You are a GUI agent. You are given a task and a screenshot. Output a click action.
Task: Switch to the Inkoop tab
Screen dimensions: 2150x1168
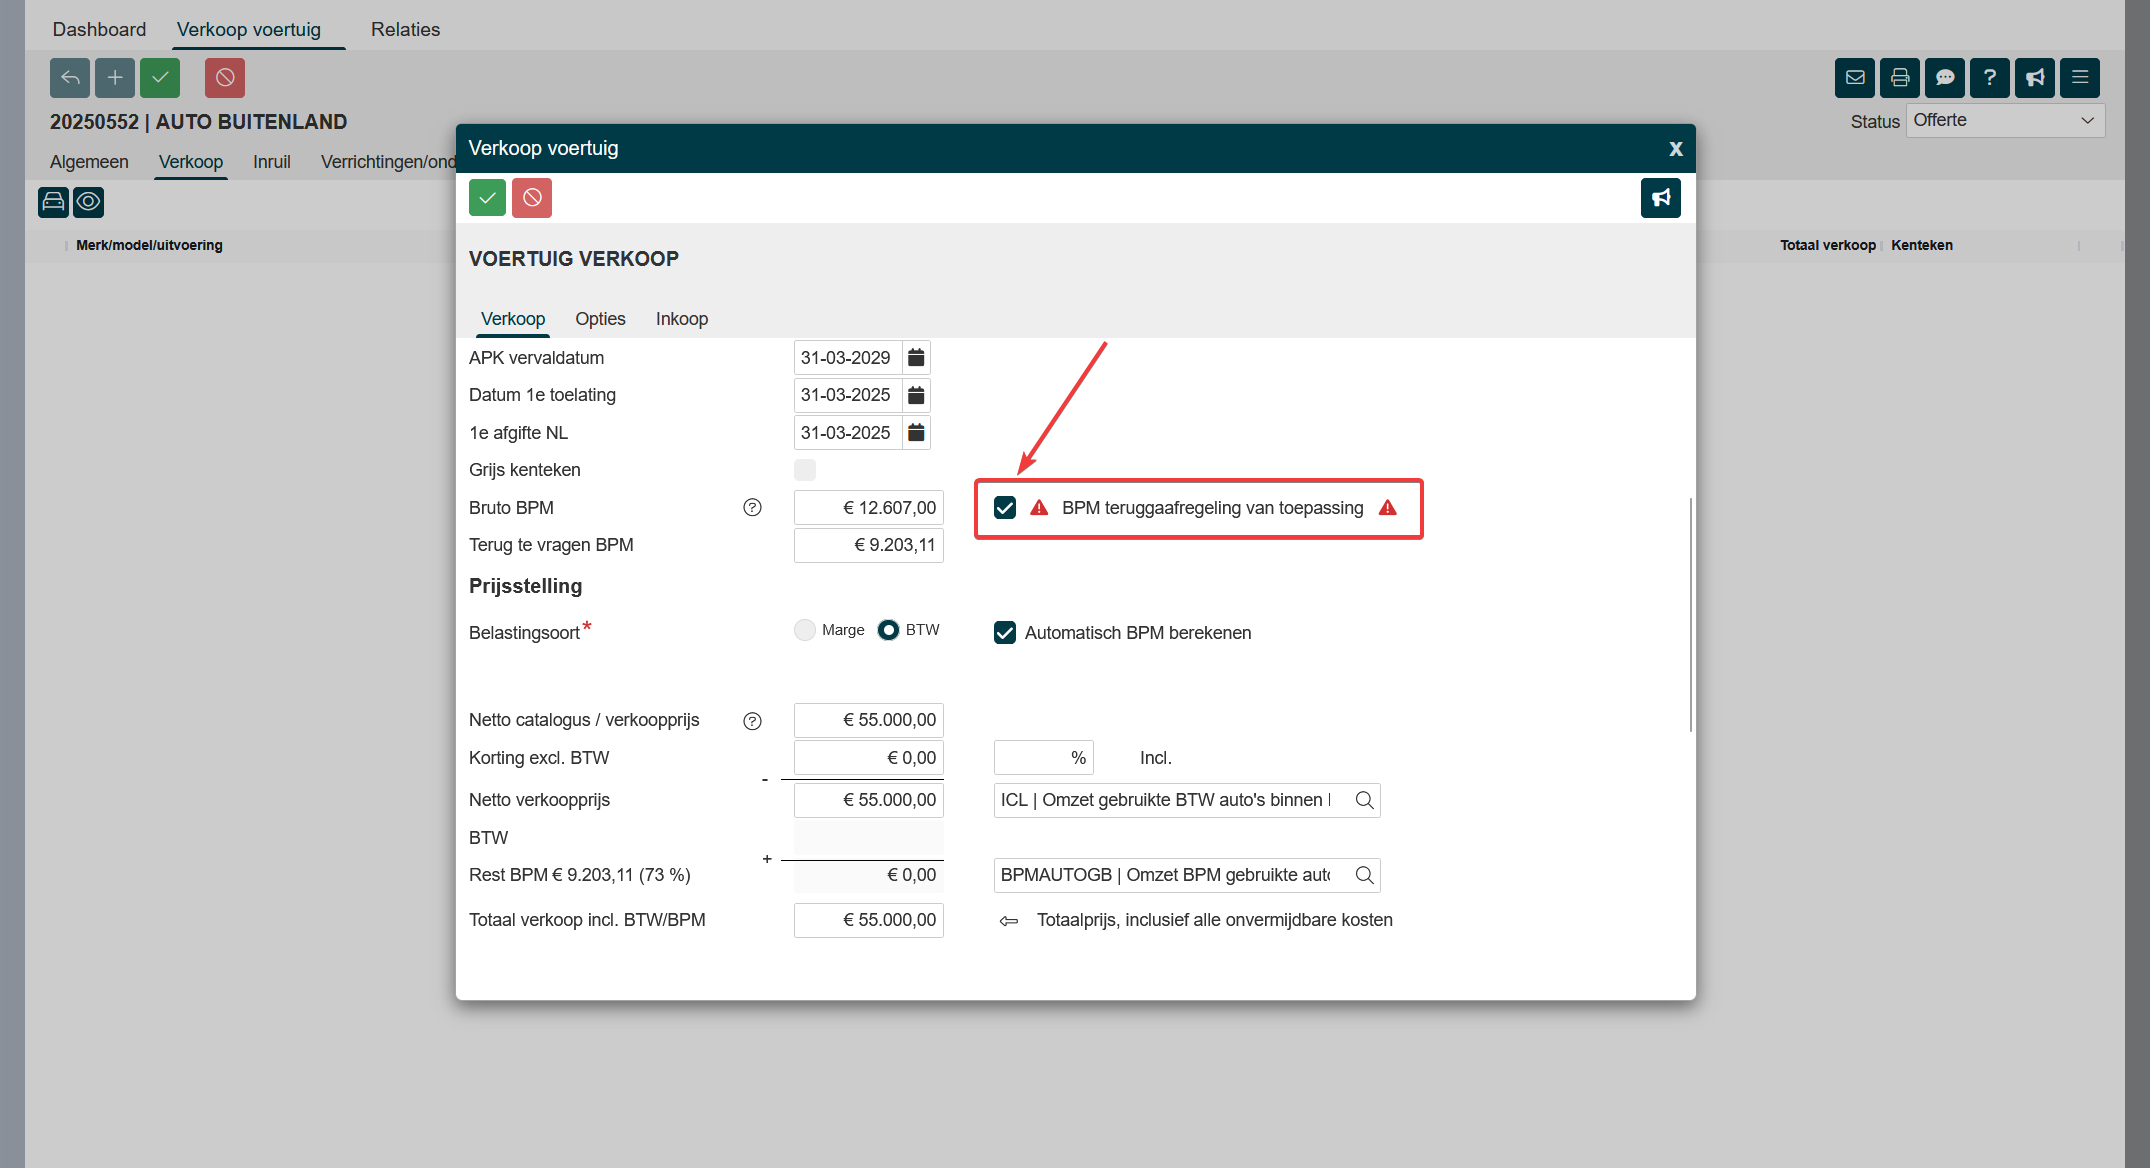(x=682, y=319)
